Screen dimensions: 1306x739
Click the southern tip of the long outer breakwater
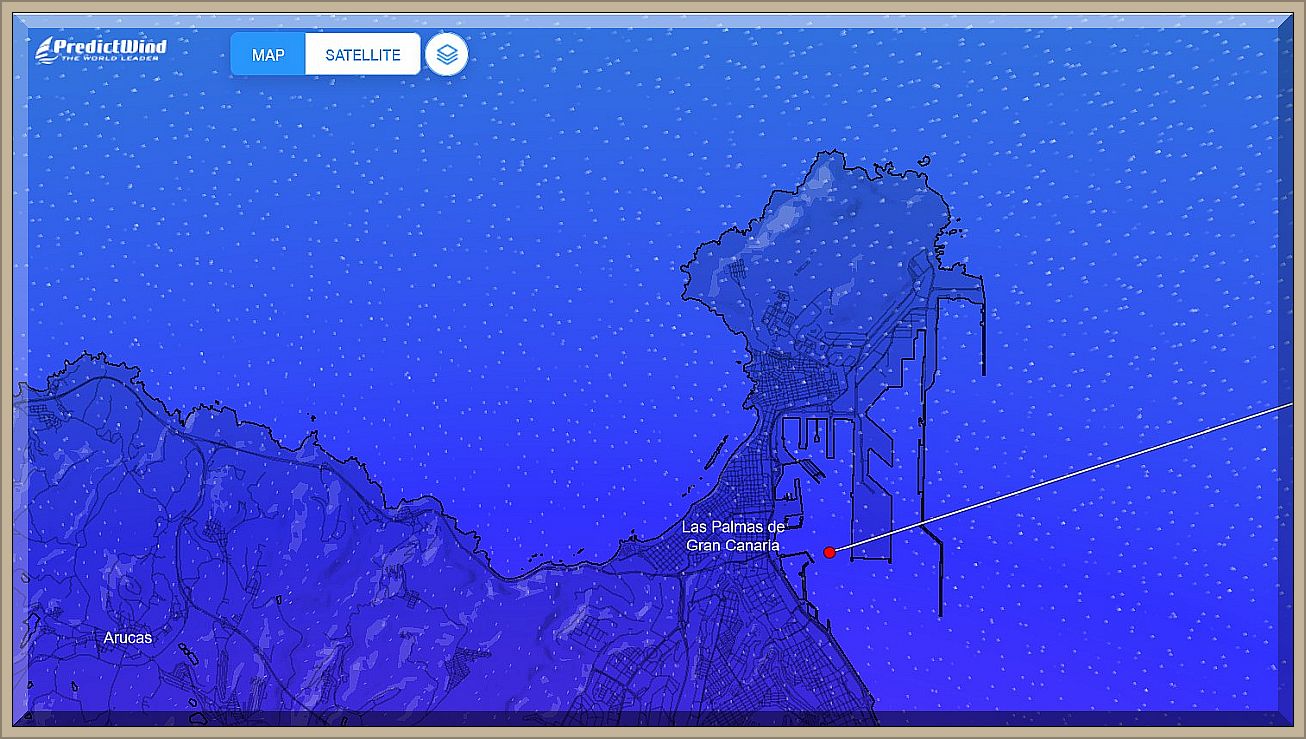tap(940, 610)
